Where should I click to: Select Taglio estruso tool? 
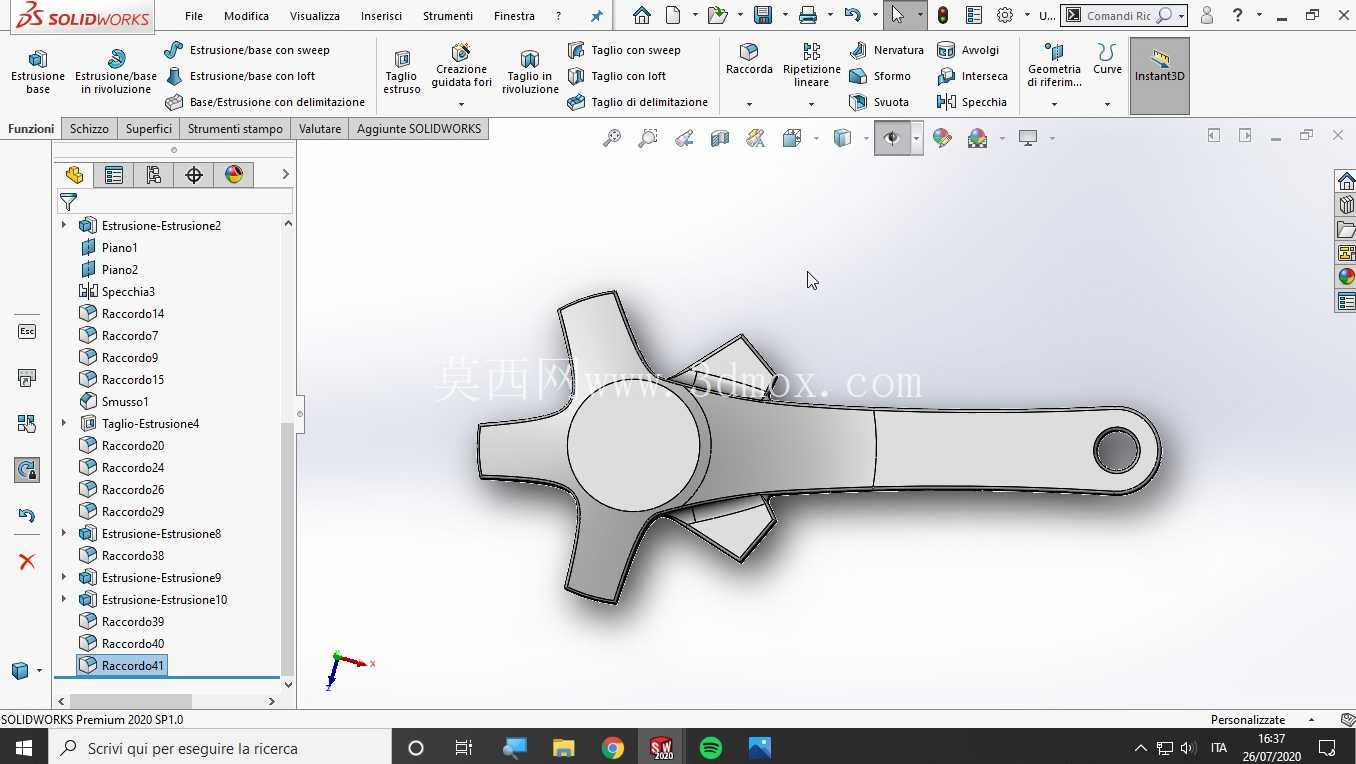[x=402, y=71]
